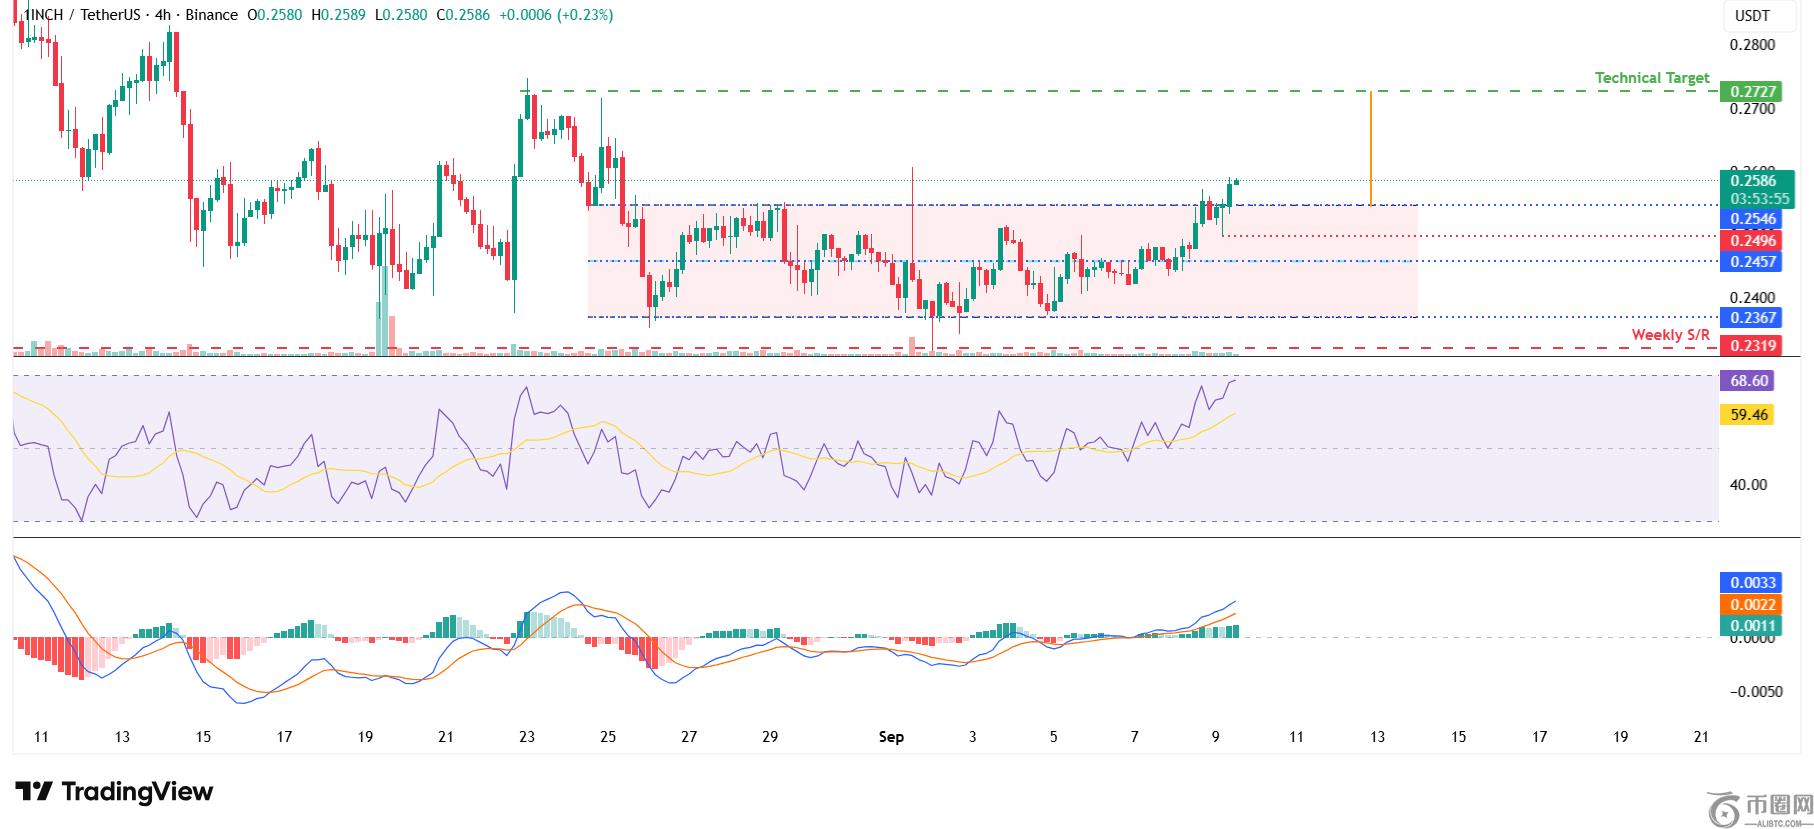1814x829 pixels.
Task: Click the TradingView logo icon
Action: 33,792
